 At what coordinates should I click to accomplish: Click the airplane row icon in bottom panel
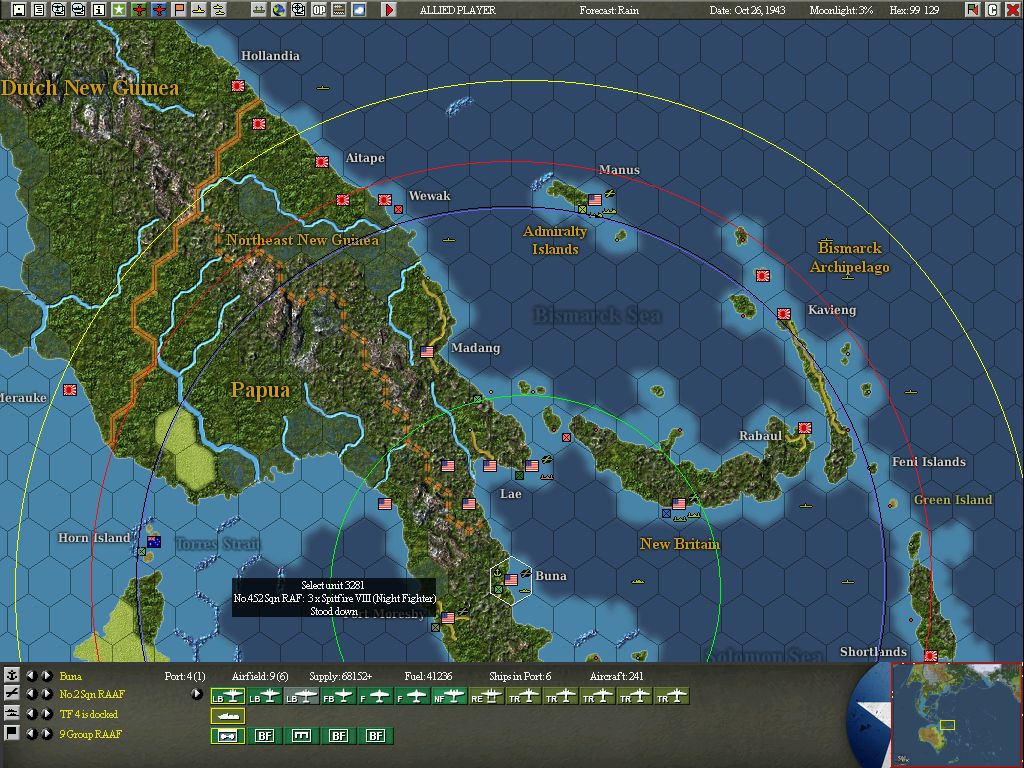tap(12, 694)
